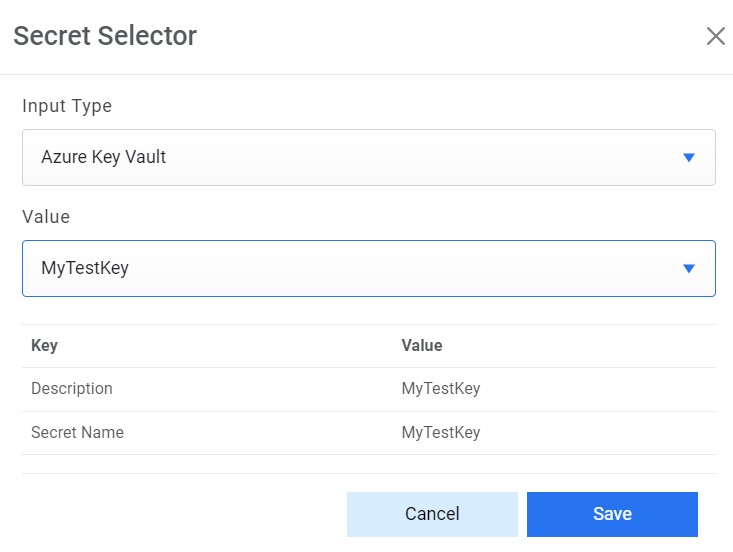Click the Cancel button

432,514
